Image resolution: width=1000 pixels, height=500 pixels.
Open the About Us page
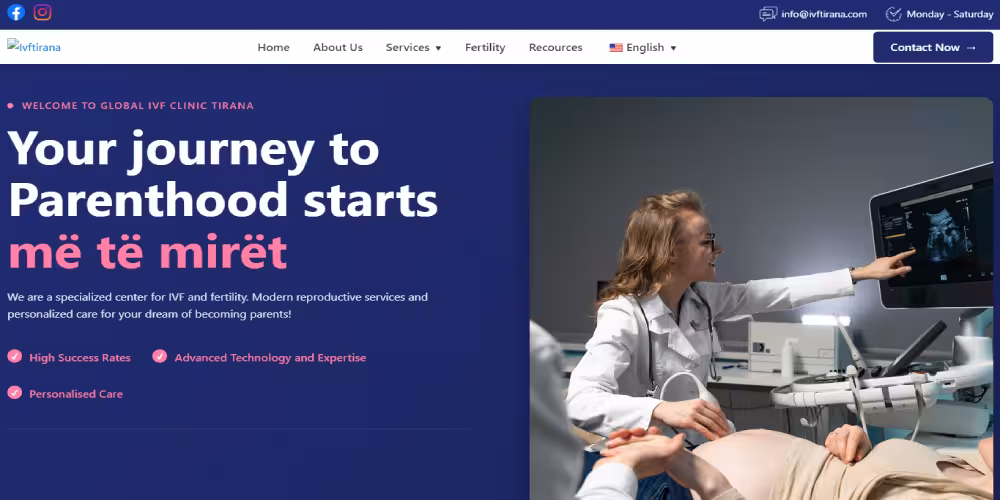338,47
